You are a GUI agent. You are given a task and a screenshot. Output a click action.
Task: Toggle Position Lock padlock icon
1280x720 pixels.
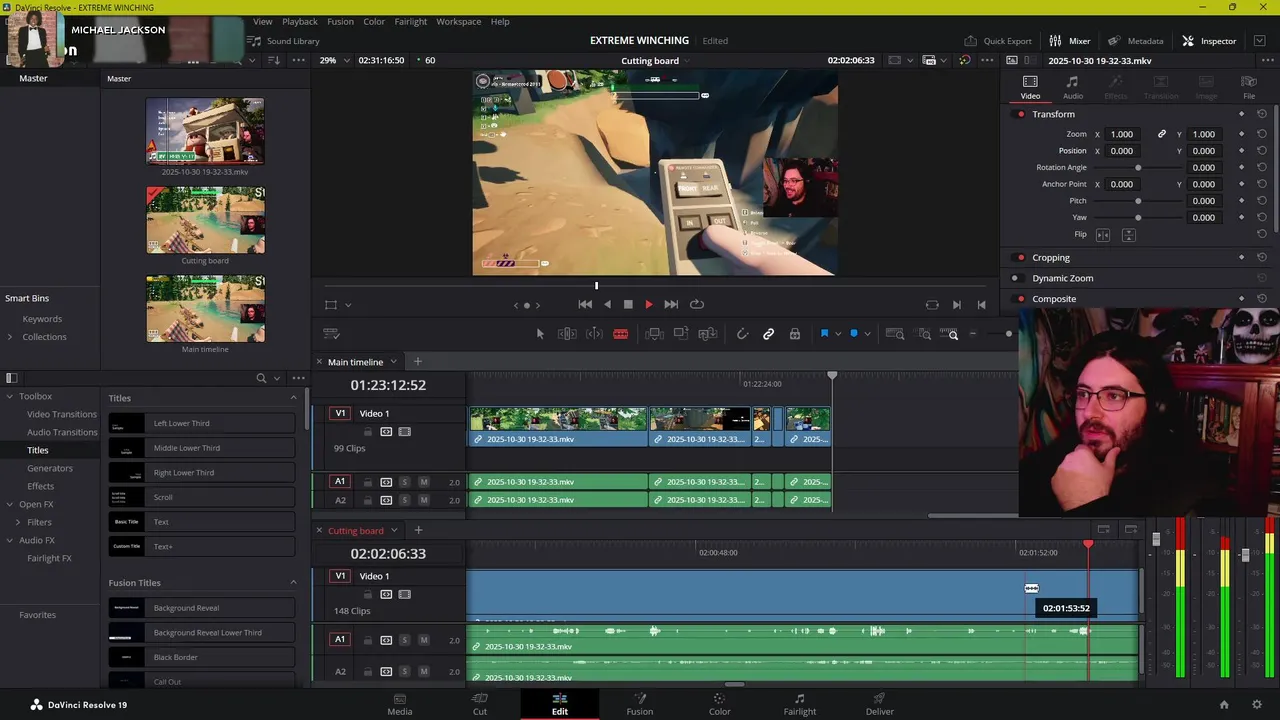[795, 334]
